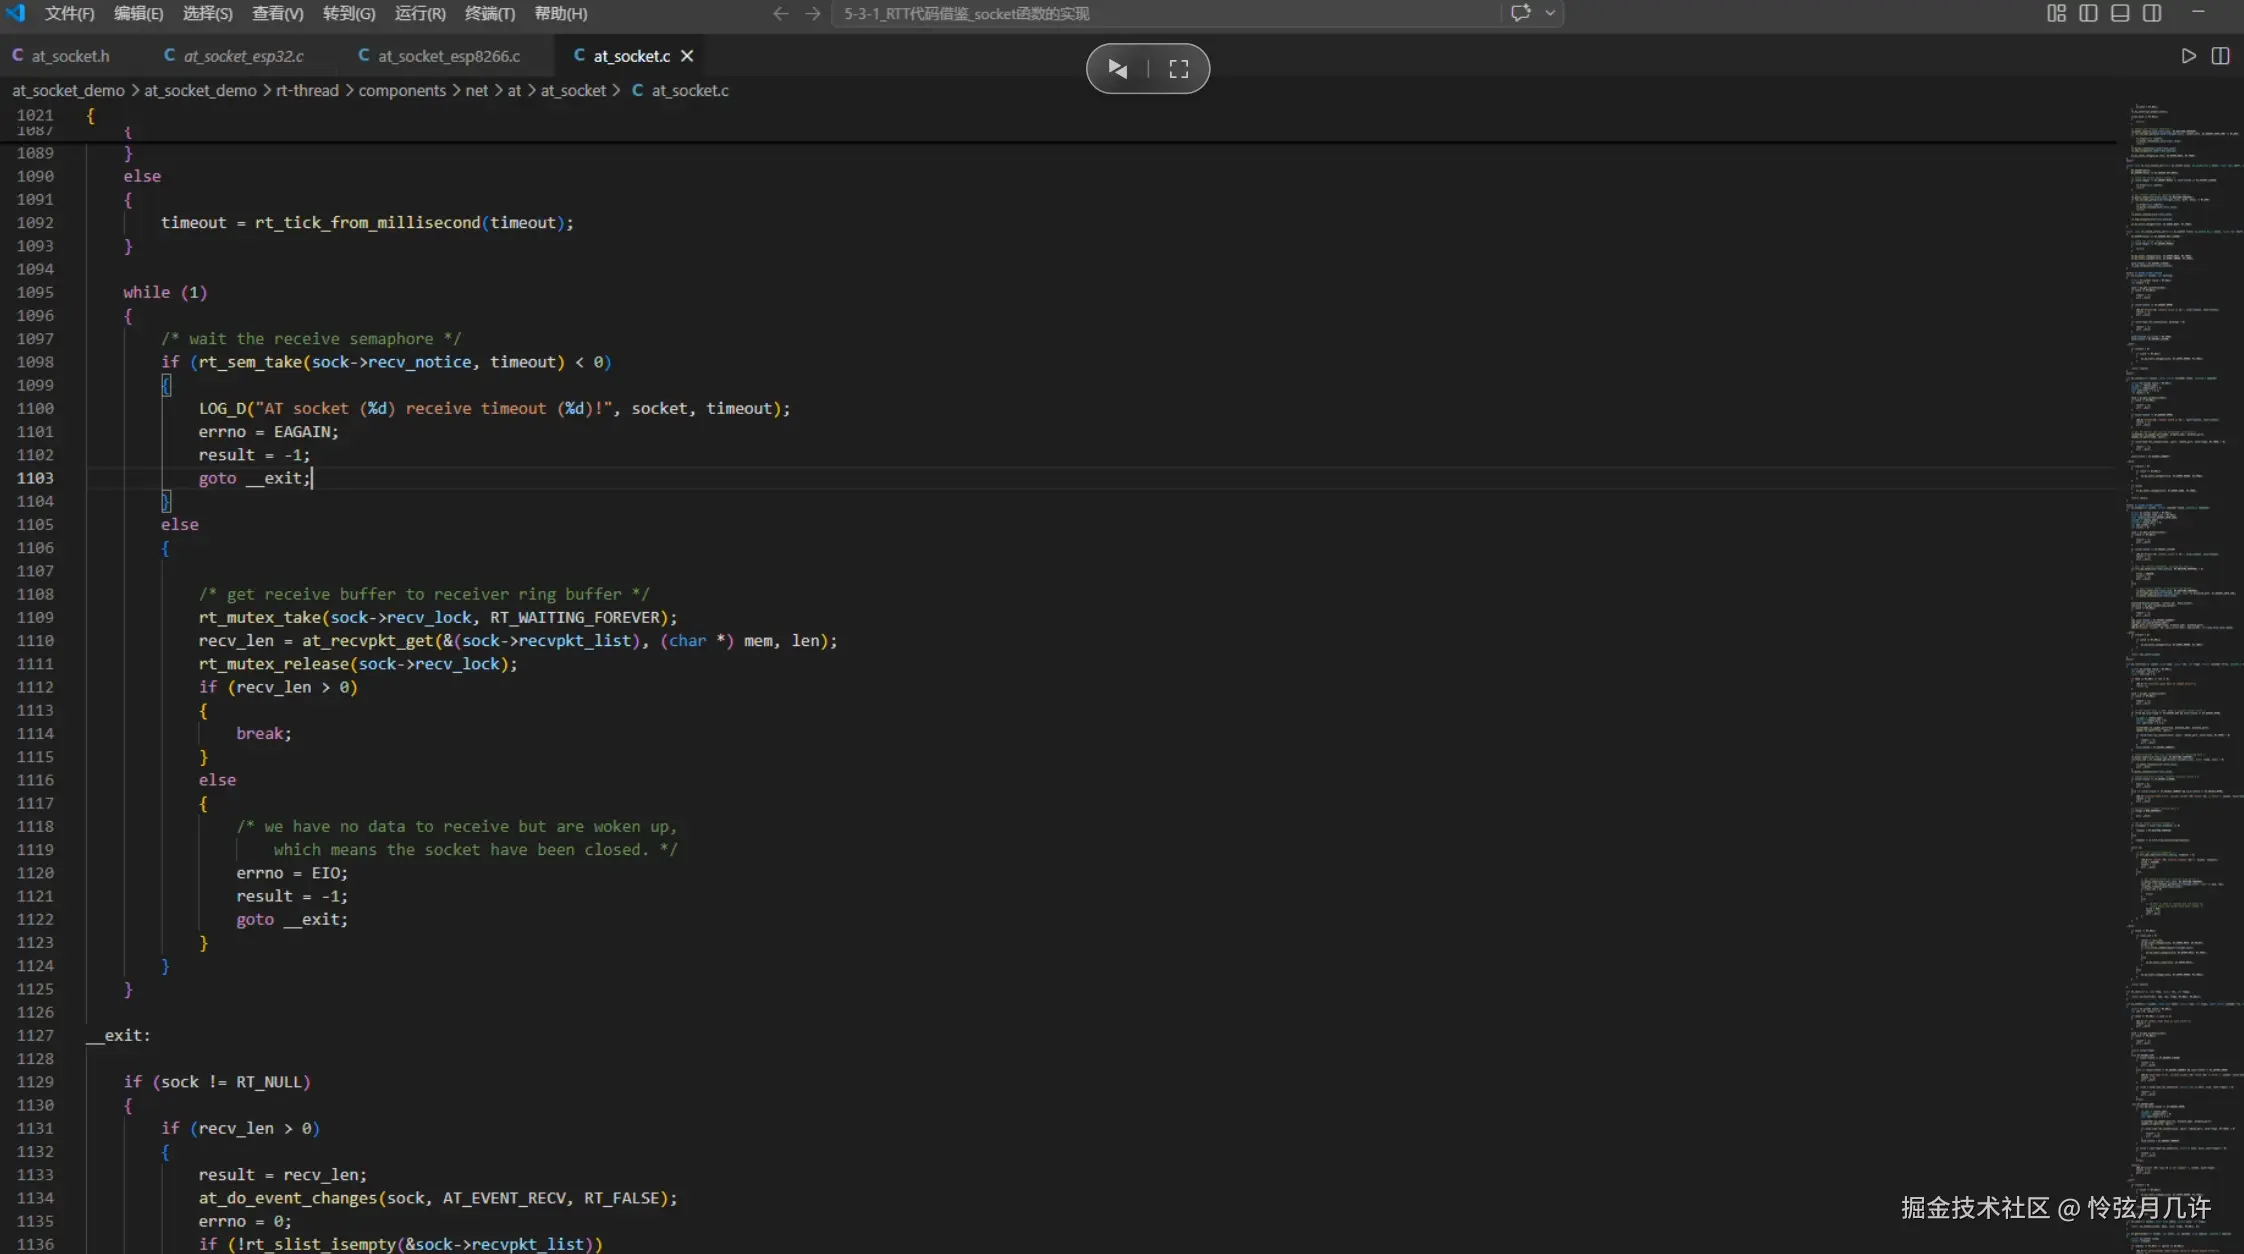The width and height of the screenshot is (2244, 1254).
Task: Toggle the bottom panel visibility
Action: pos(2120,13)
